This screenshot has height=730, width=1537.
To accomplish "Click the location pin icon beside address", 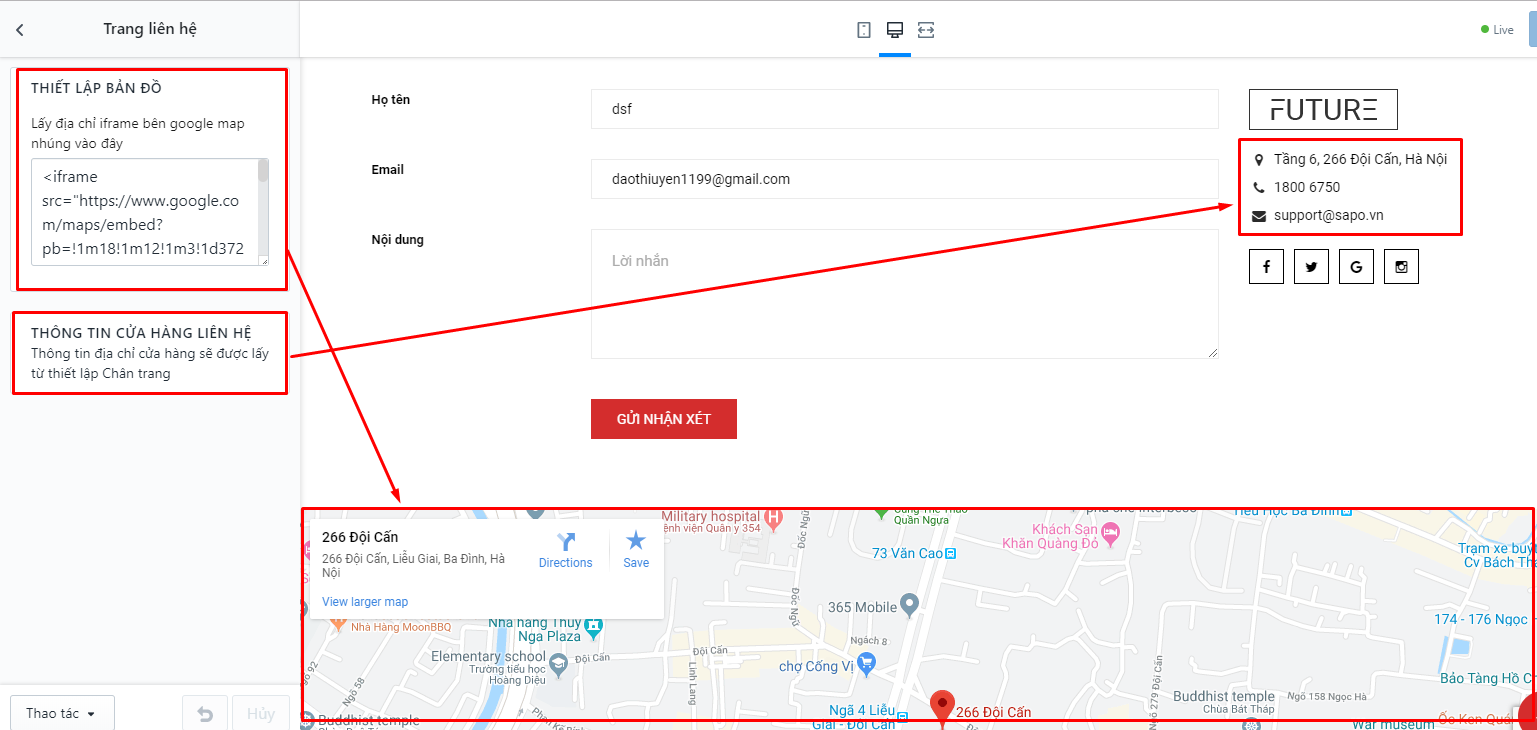I will 1259,159.
